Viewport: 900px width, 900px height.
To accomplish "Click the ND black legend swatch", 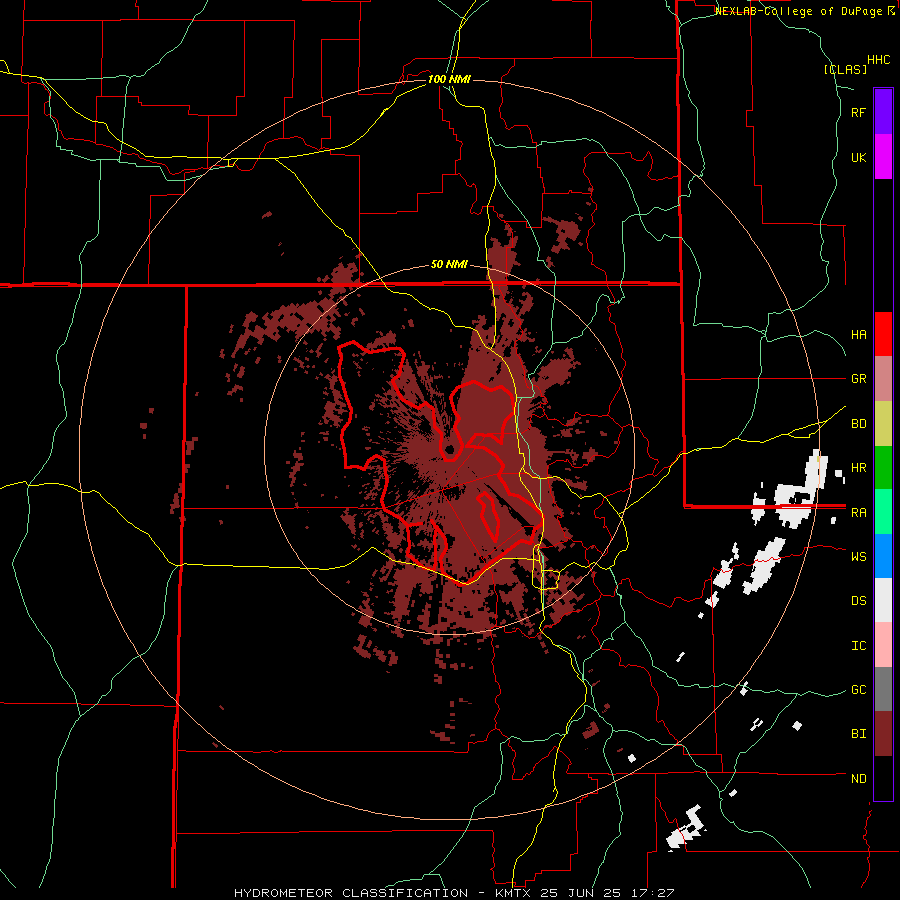I will point(883,778).
